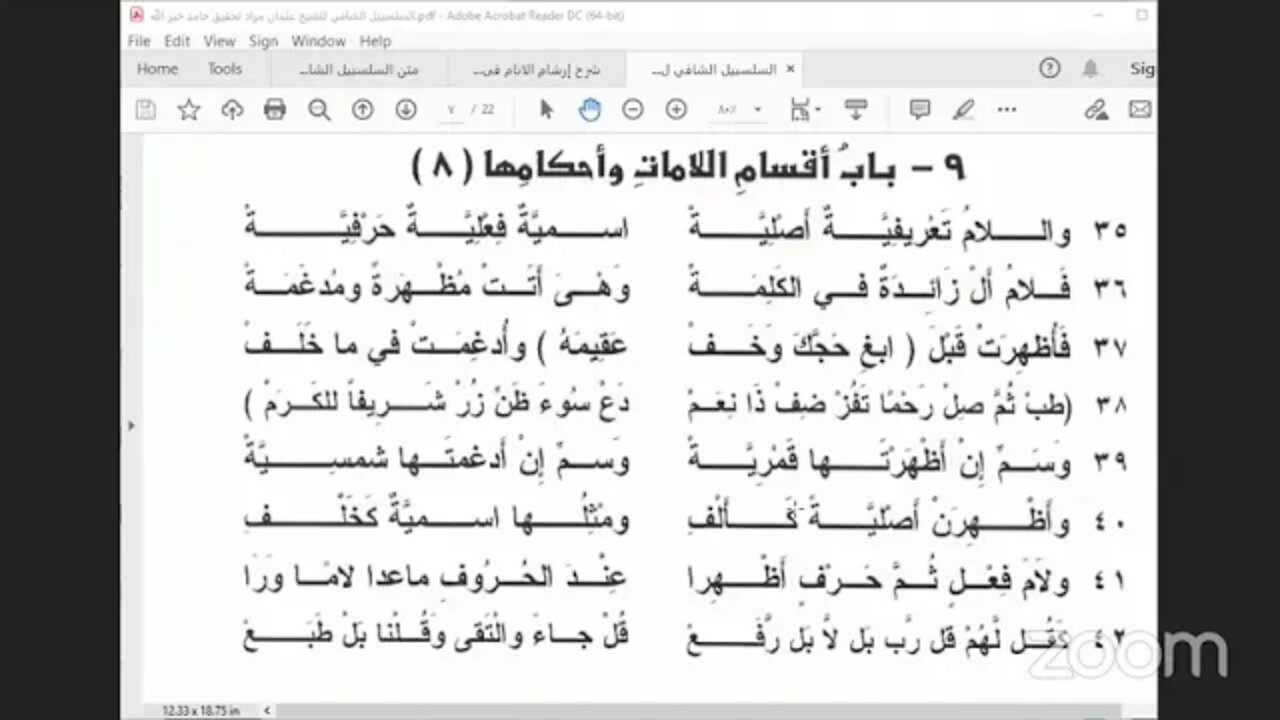Image resolution: width=1280 pixels, height=720 pixels.
Task: Send file by email envelope icon
Action: tap(1140, 110)
